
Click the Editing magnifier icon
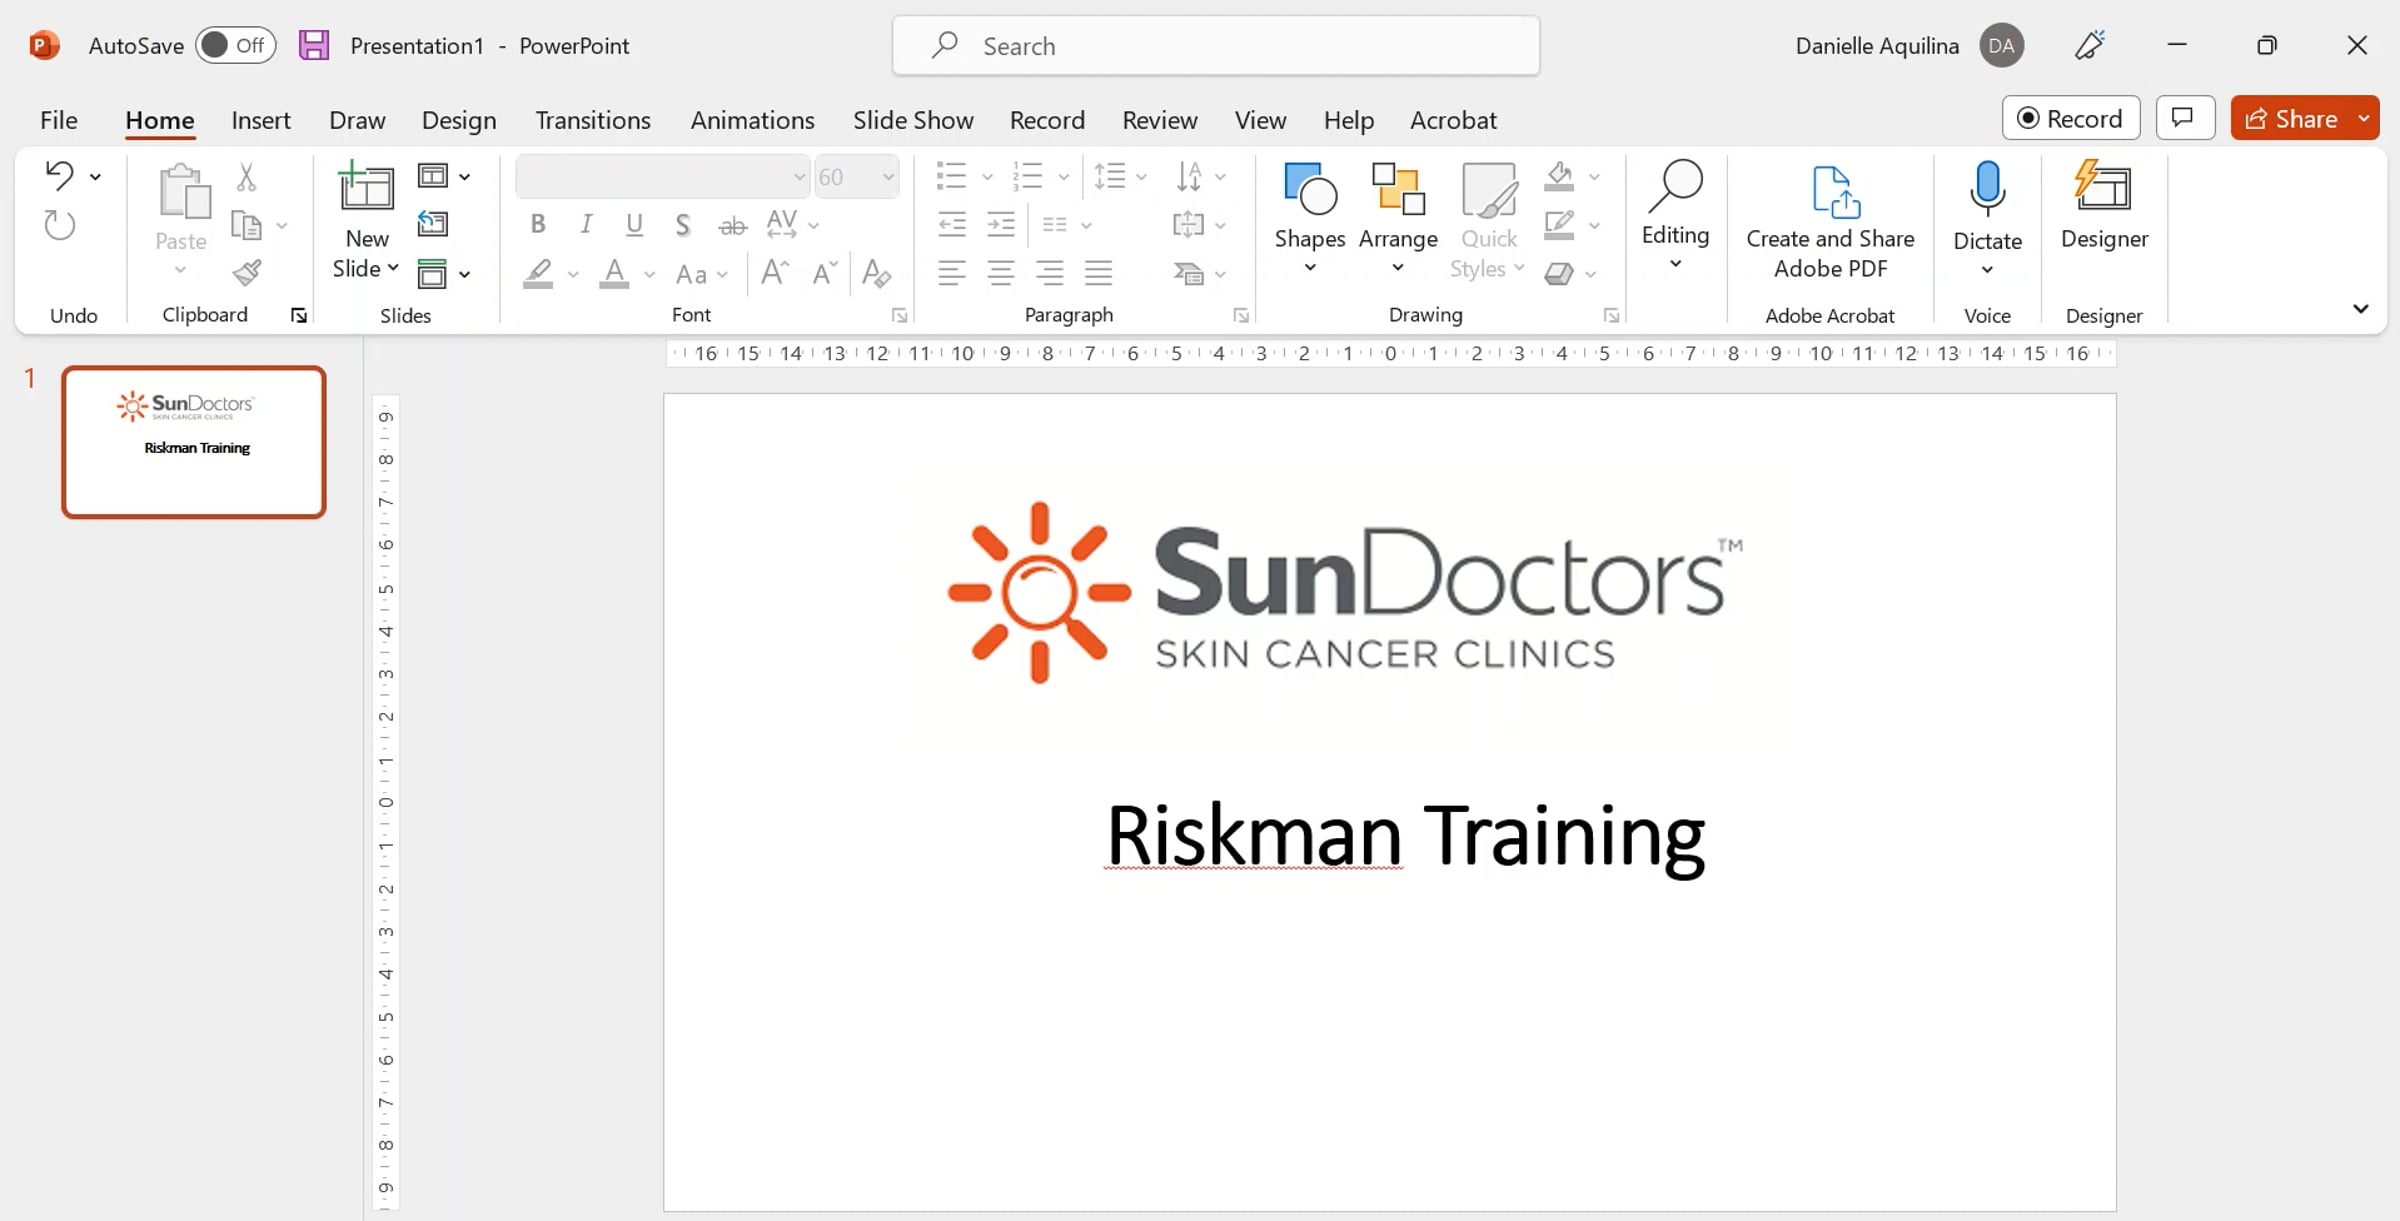click(x=1675, y=186)
